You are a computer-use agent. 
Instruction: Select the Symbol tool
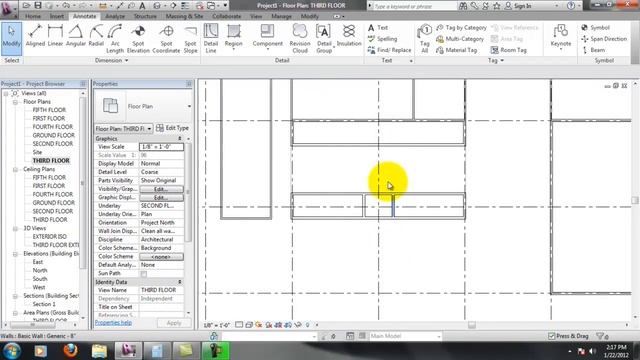(x=595, y=27)
